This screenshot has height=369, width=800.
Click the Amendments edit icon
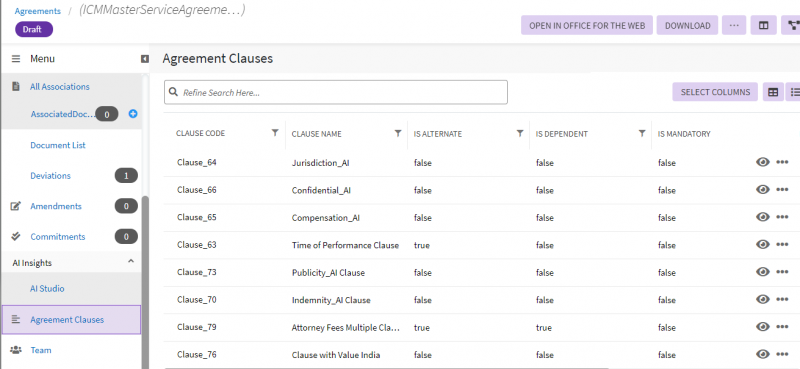[x=16, y=206]
